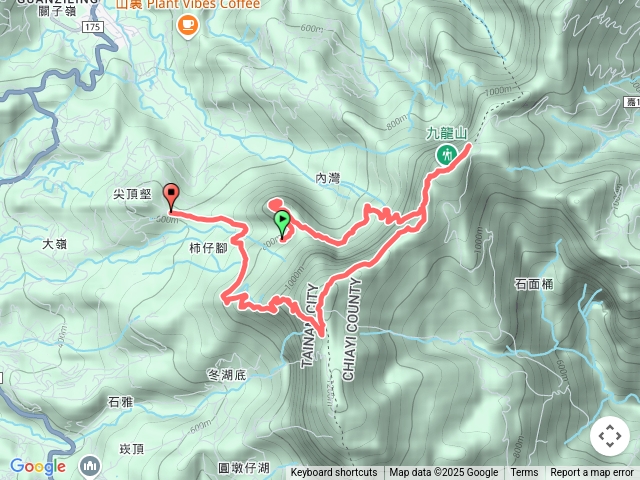Click Report a map error link
The height and width of the screenshot is (480, 640).
591,473
